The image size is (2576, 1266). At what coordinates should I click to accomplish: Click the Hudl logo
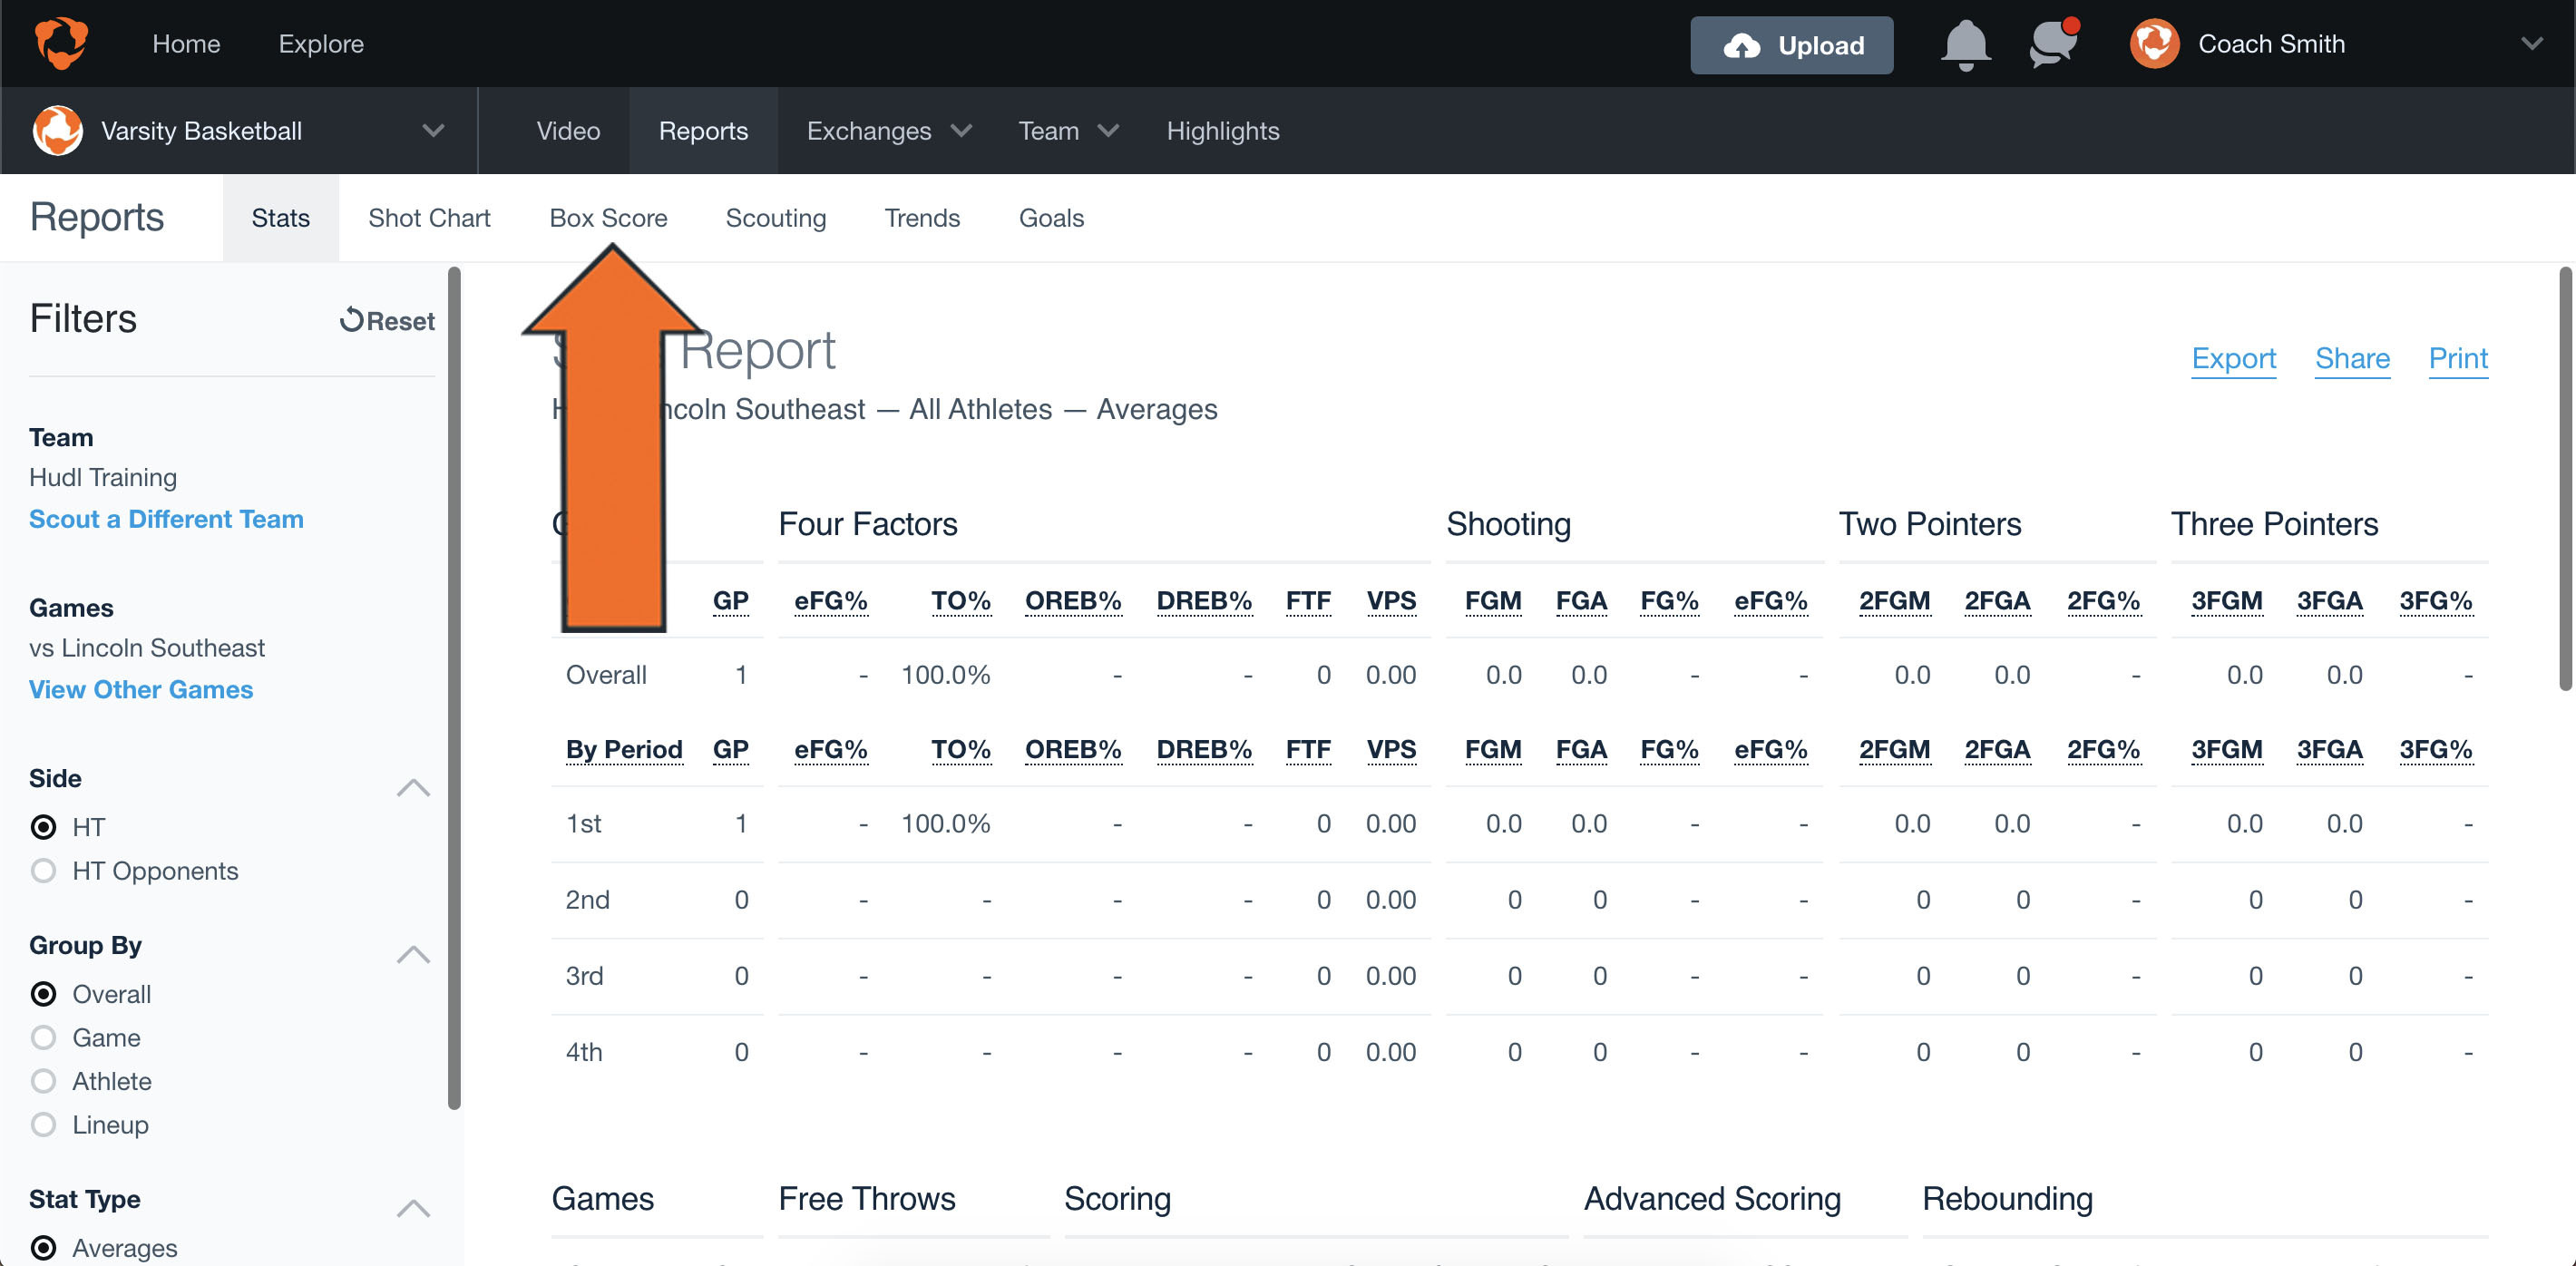(x=60, y=43)
